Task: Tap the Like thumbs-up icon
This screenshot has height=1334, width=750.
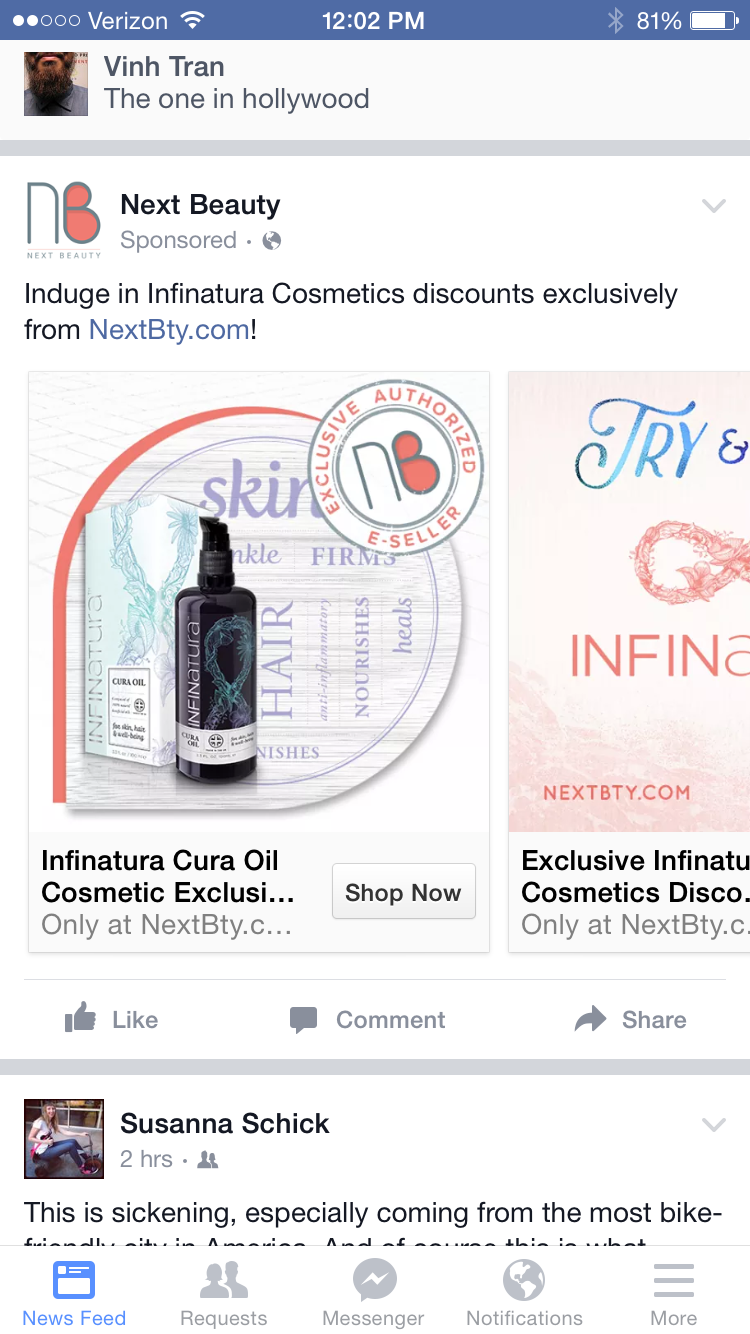Action: (x=81, y=1019)
